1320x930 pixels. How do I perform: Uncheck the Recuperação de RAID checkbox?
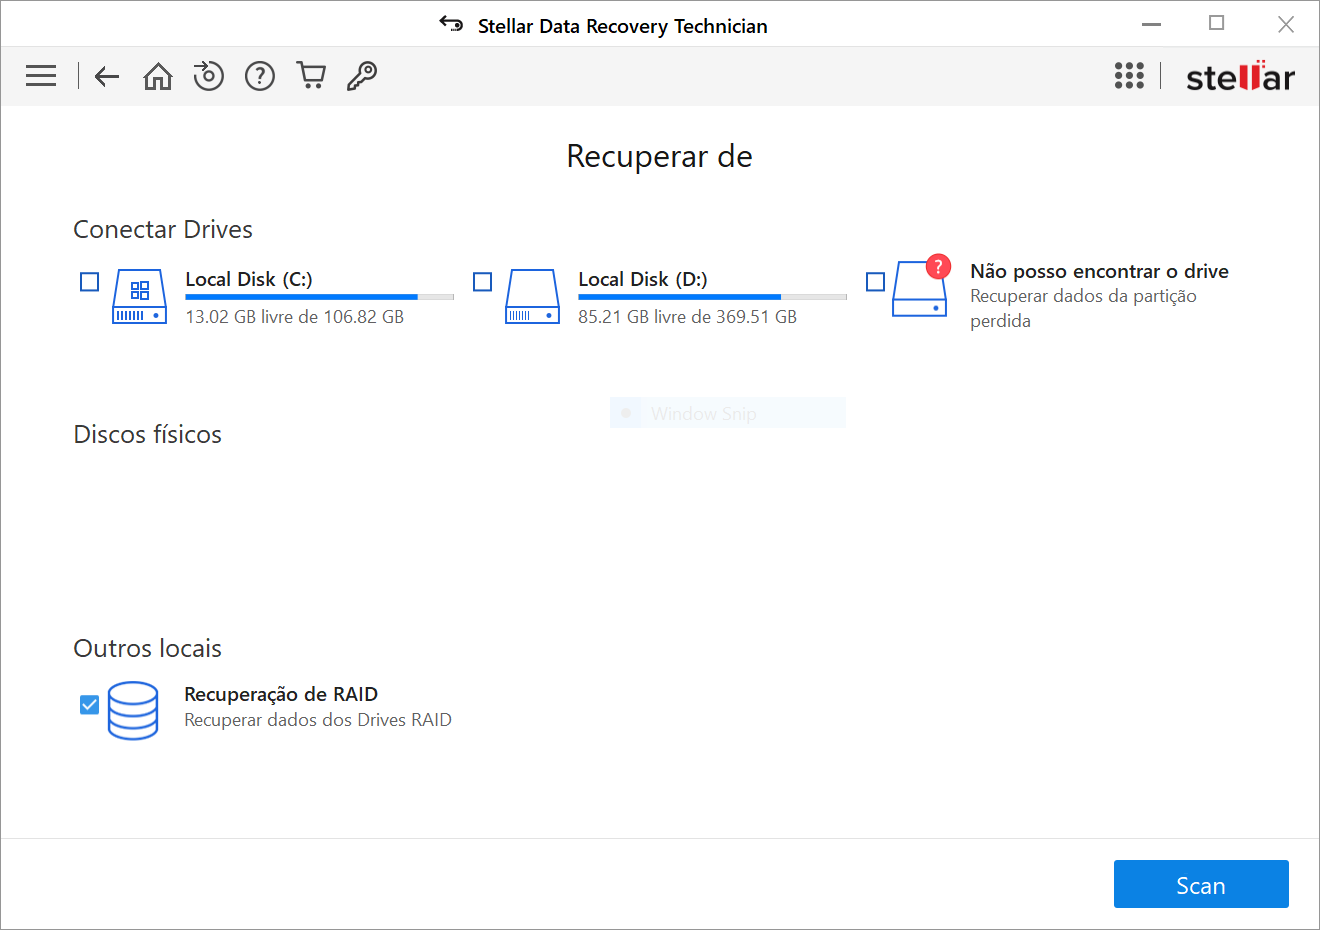(90, 705)
